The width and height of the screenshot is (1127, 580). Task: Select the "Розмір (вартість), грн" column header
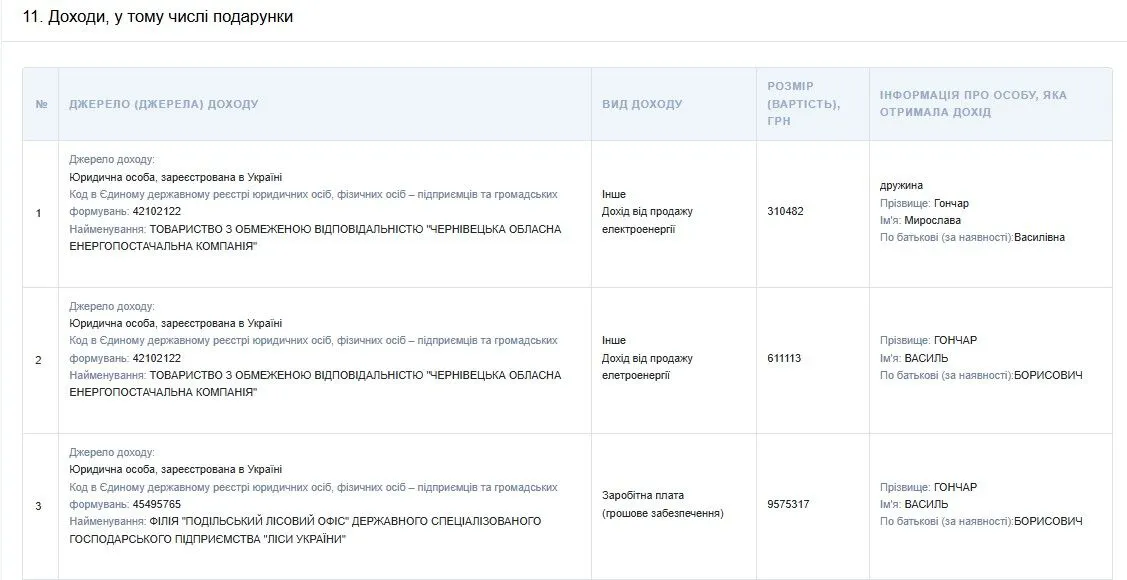click(804, 104)
